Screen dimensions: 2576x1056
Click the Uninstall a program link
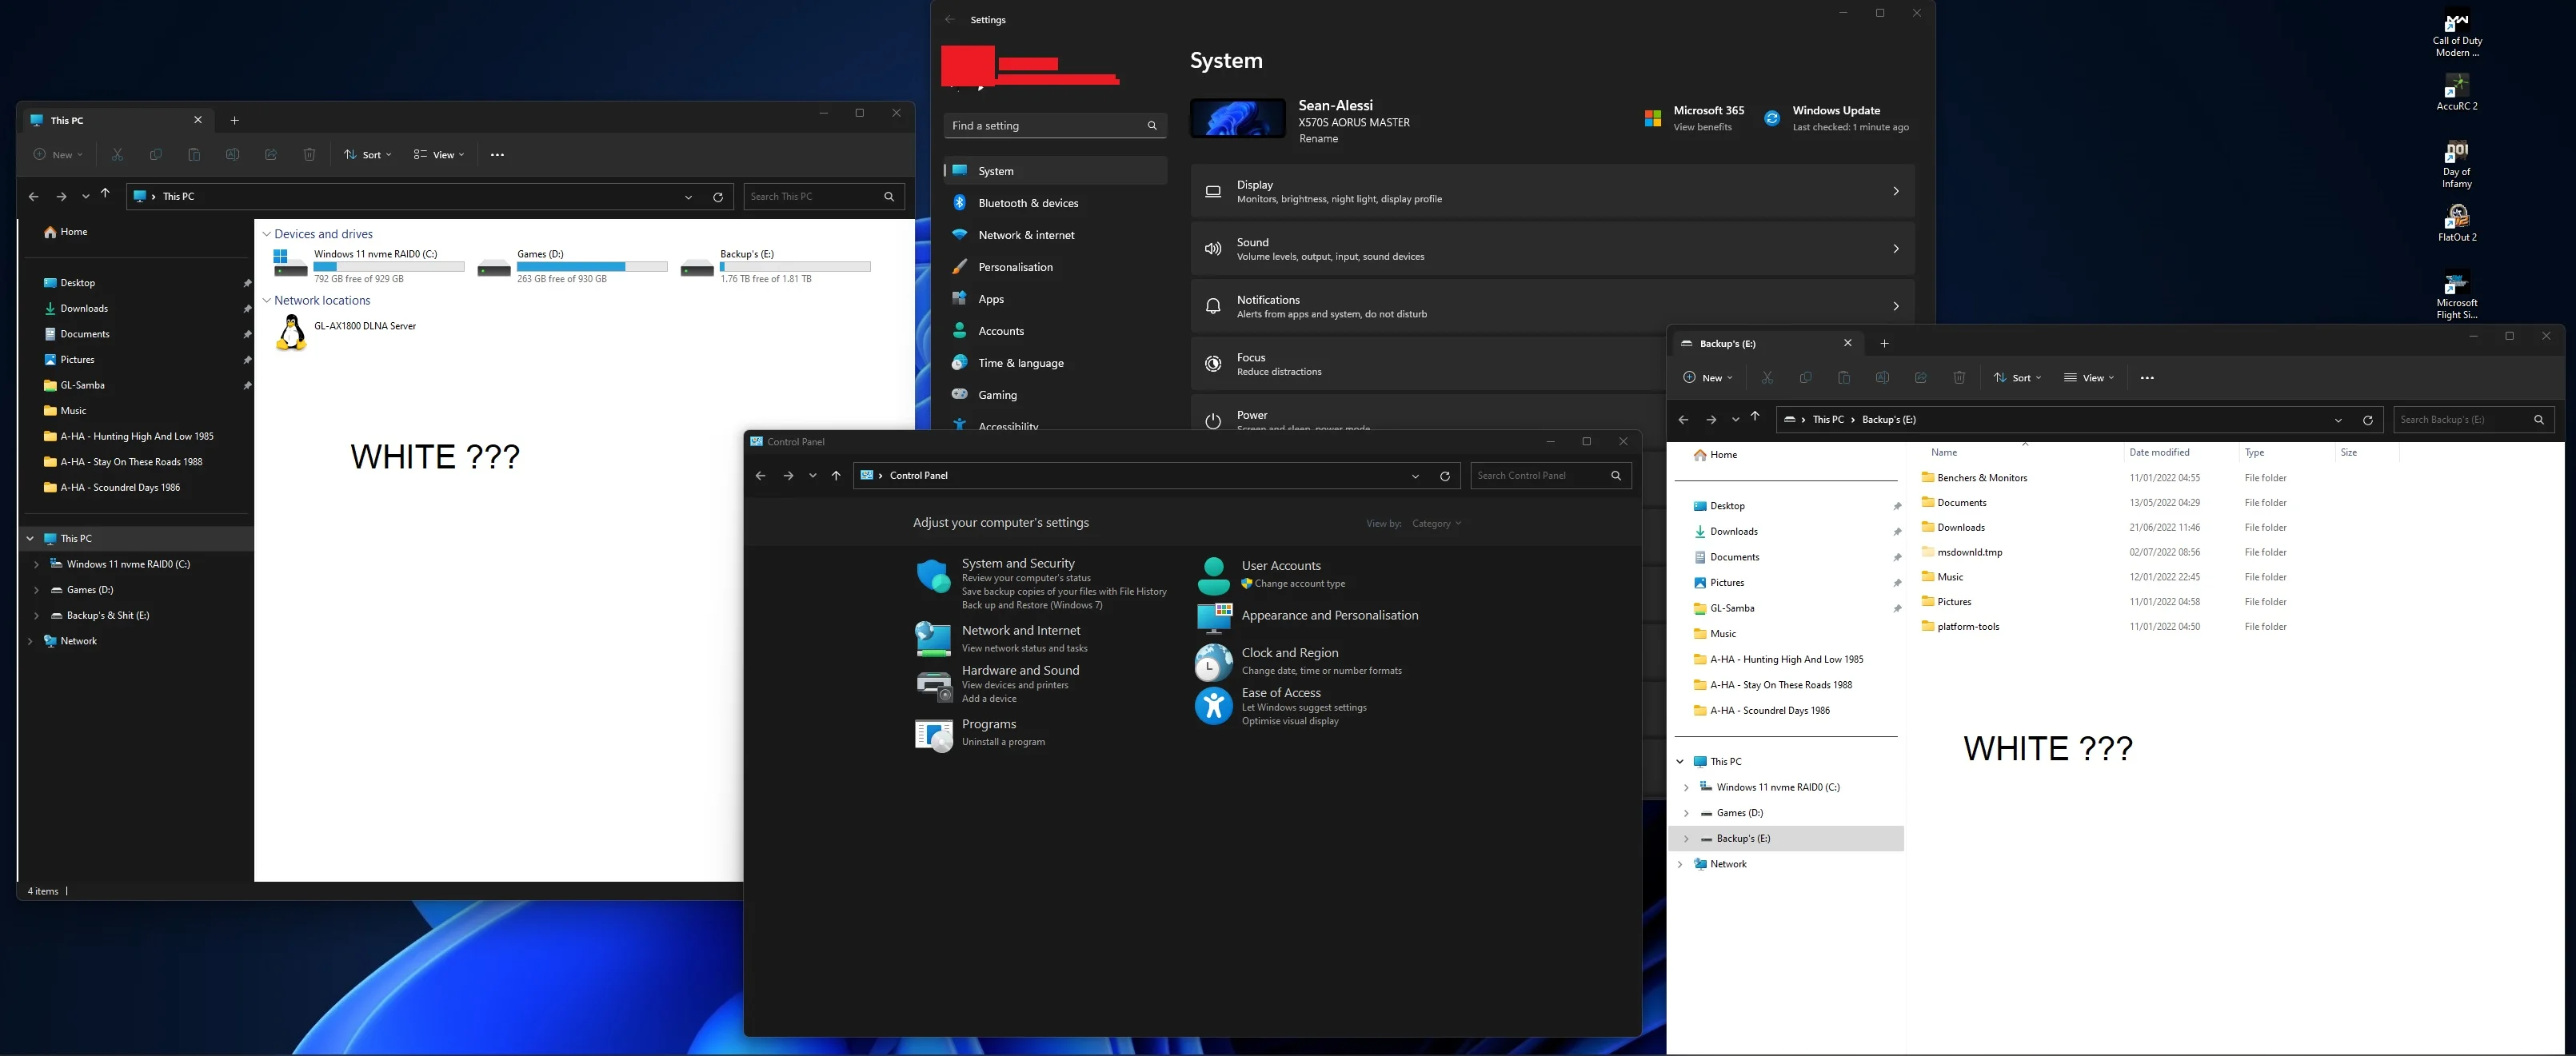pyautogui.click(x=1003, y=742)
